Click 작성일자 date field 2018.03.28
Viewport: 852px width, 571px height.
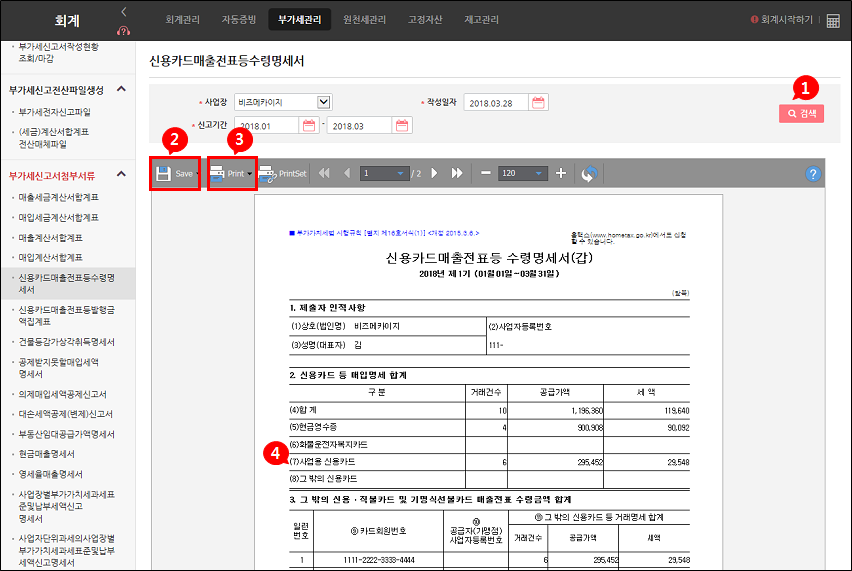point(495,102)
